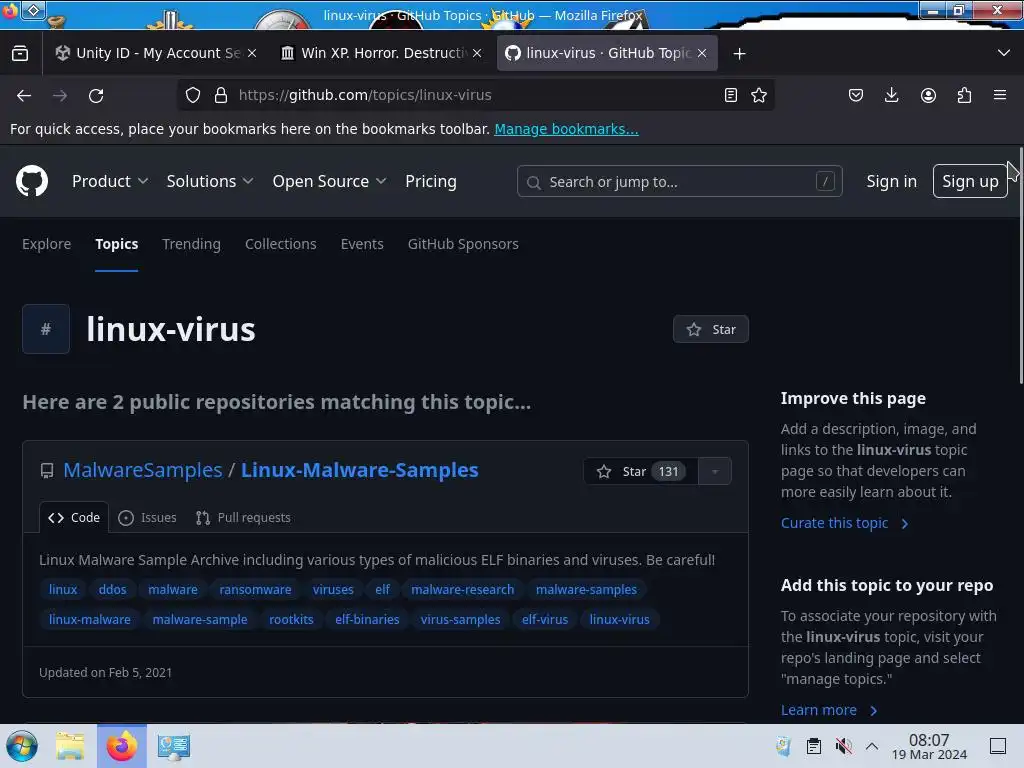Image resolution: width=1024 pixels, height=768 pixels.
Task: Open the system settings icon on the taskbar
Action: (174, 746)
